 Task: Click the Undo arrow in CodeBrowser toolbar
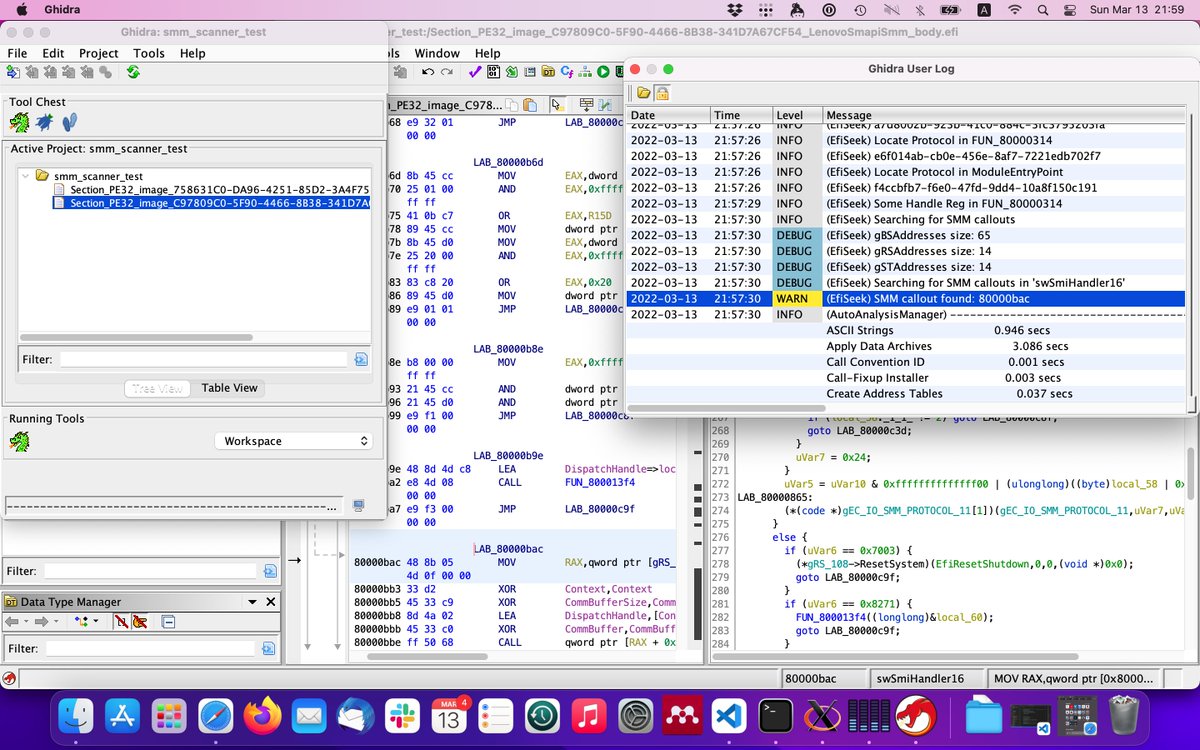(429, 72)
